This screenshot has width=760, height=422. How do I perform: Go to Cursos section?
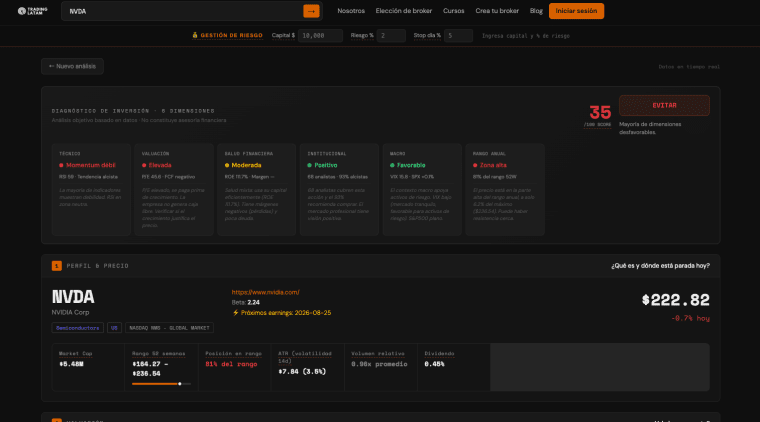coord(453,11)
